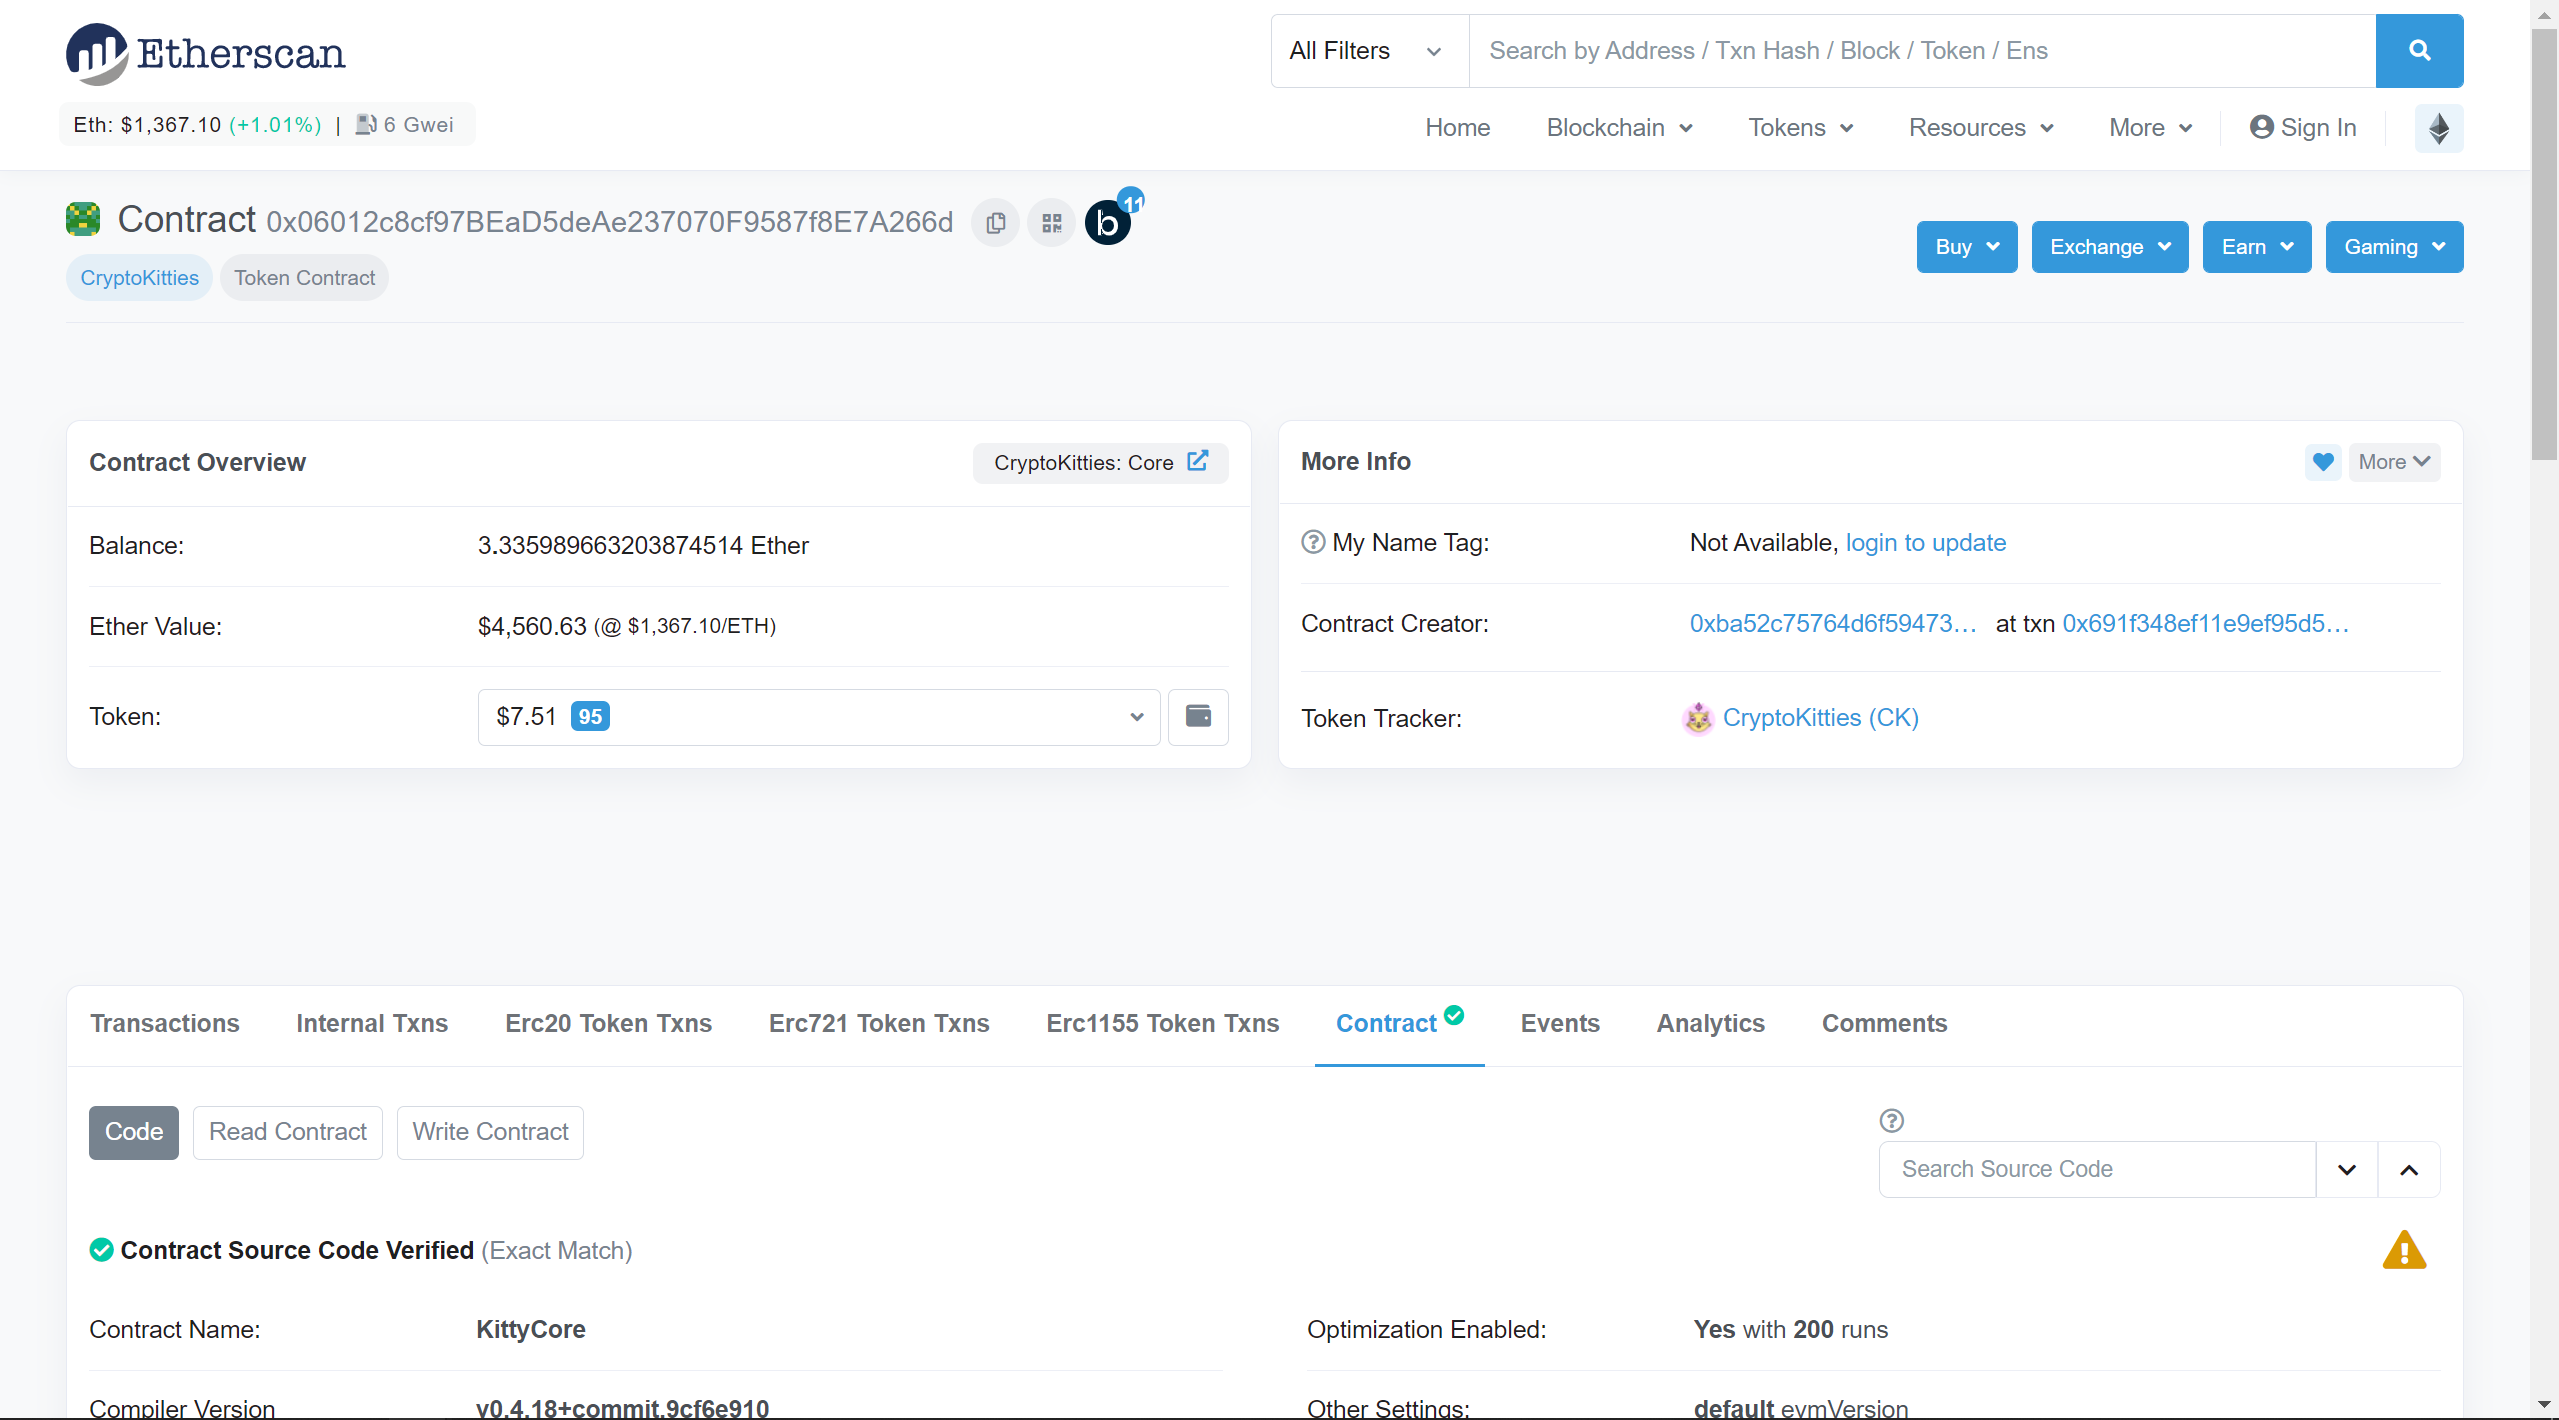Screen dimensions: 2559x1420
Task: Open the Erc721 Token Txns tab
Action: point(878,1024)
